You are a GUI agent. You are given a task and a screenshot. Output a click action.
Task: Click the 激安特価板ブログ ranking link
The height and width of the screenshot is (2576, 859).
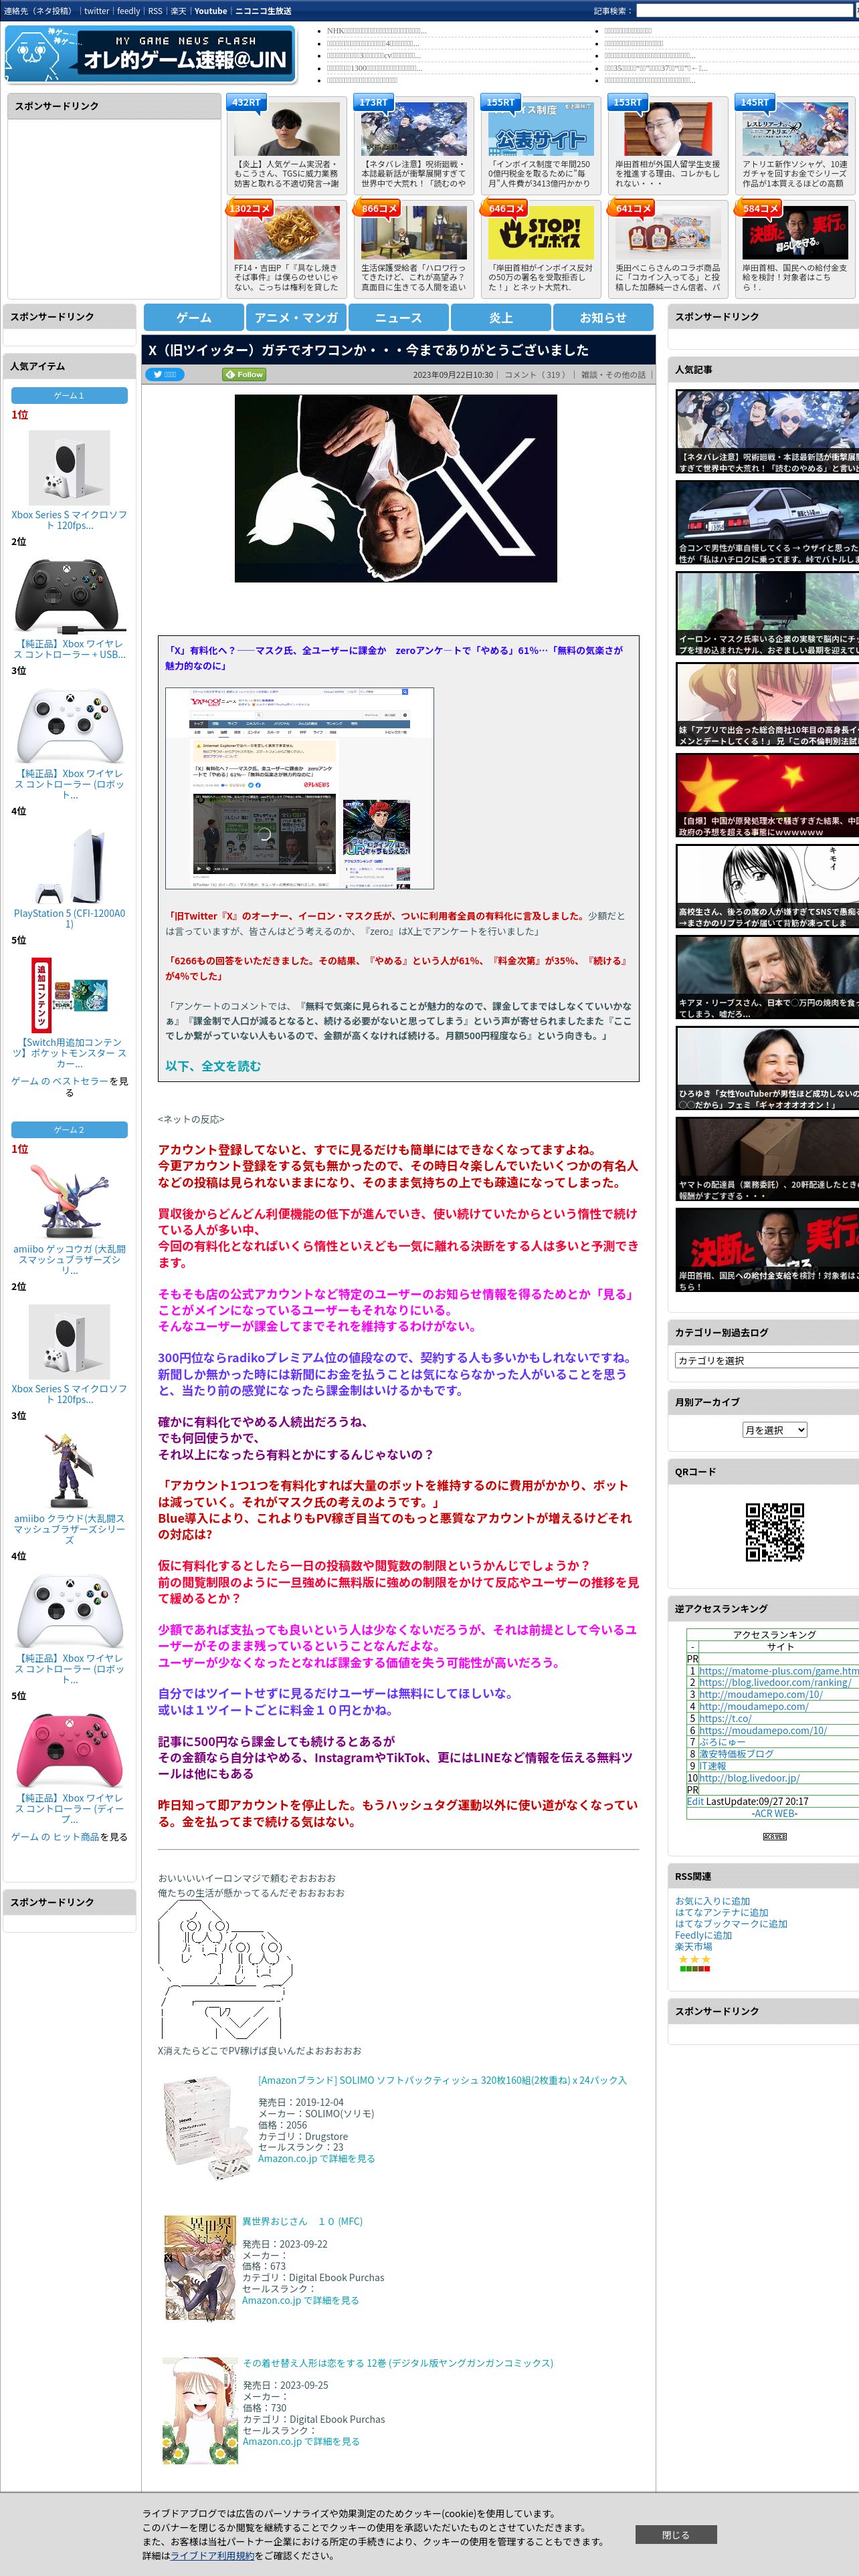tap(736, 1753)
